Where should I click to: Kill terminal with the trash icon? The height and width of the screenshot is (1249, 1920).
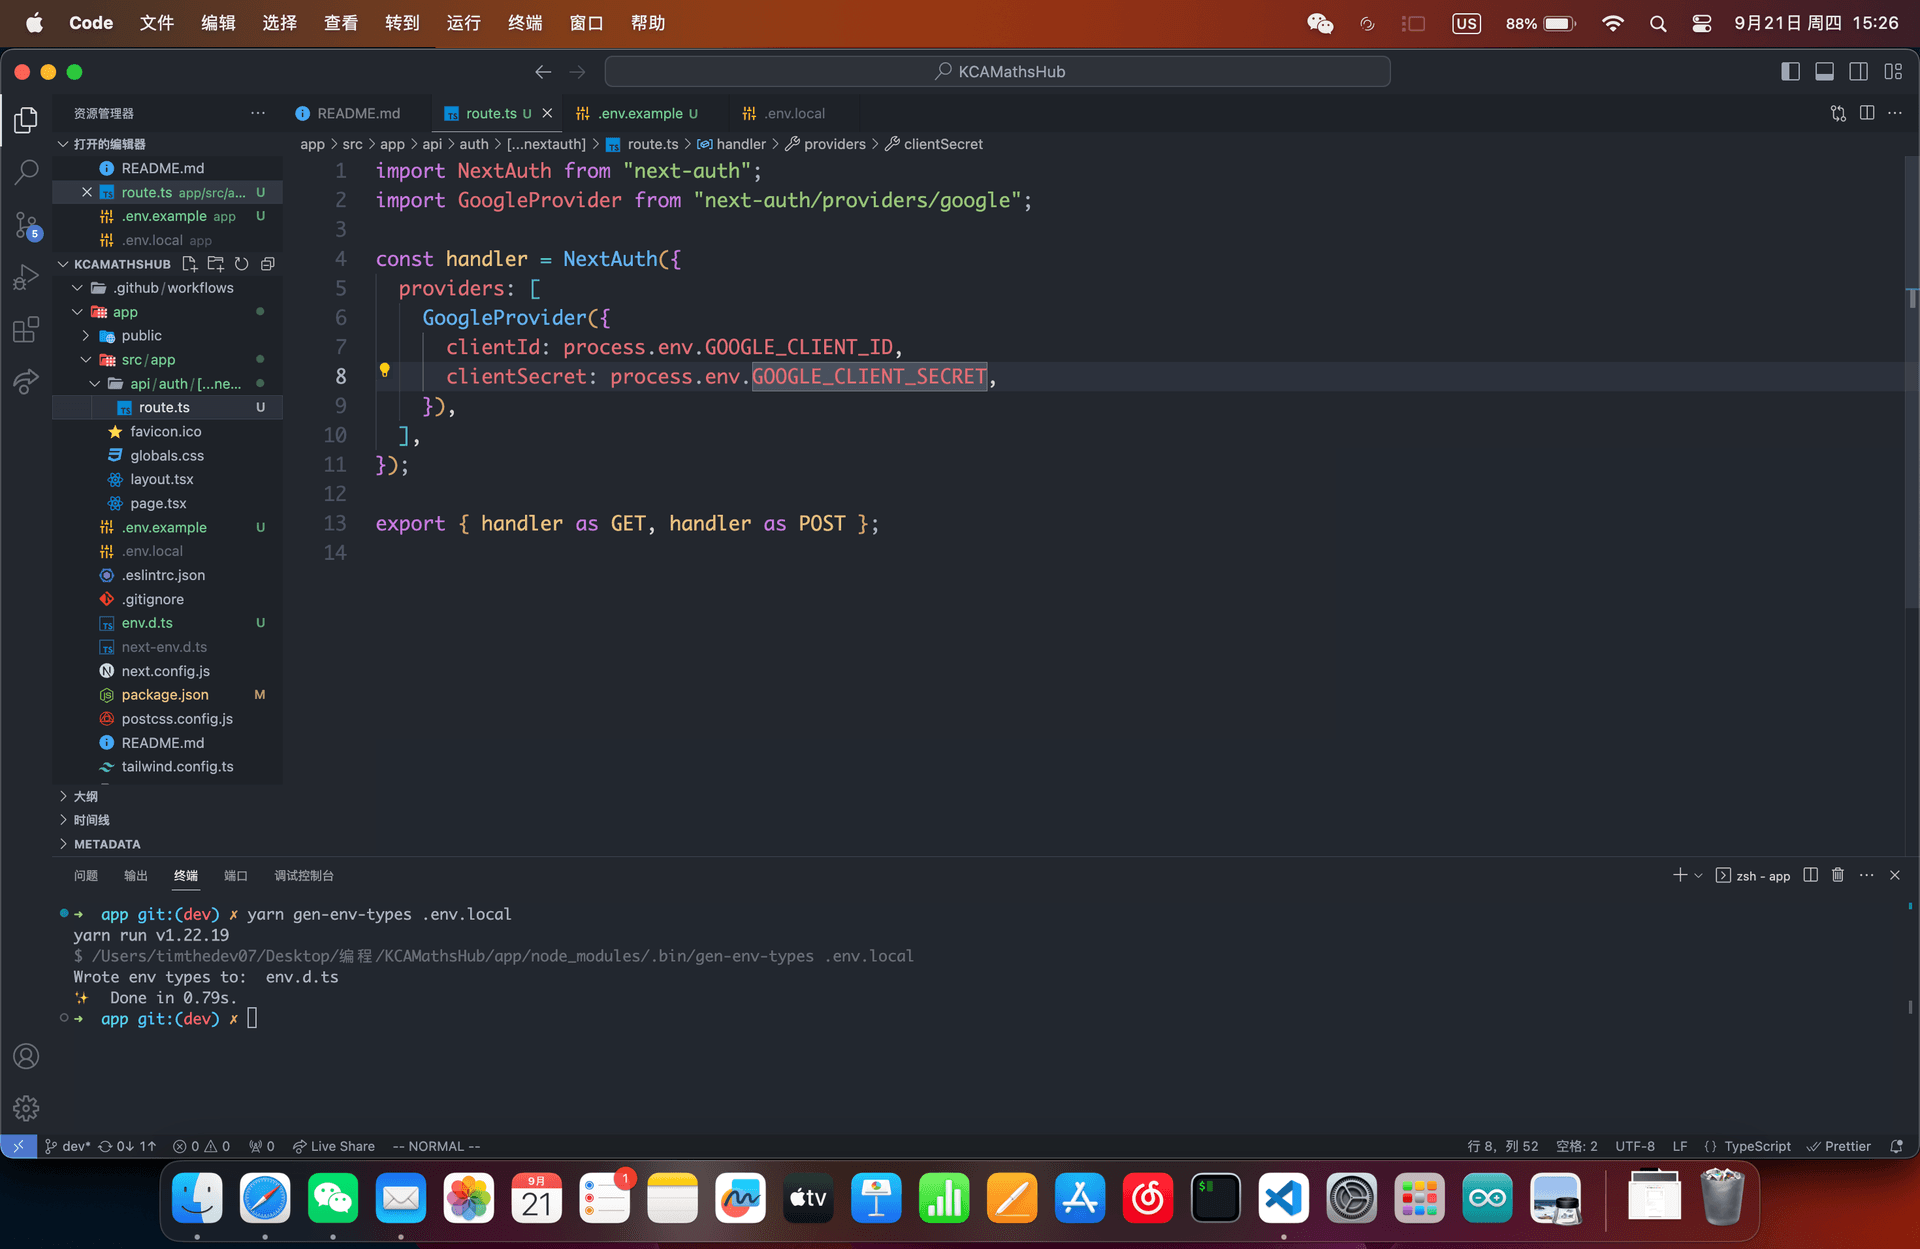click(x=1838, y=875)
